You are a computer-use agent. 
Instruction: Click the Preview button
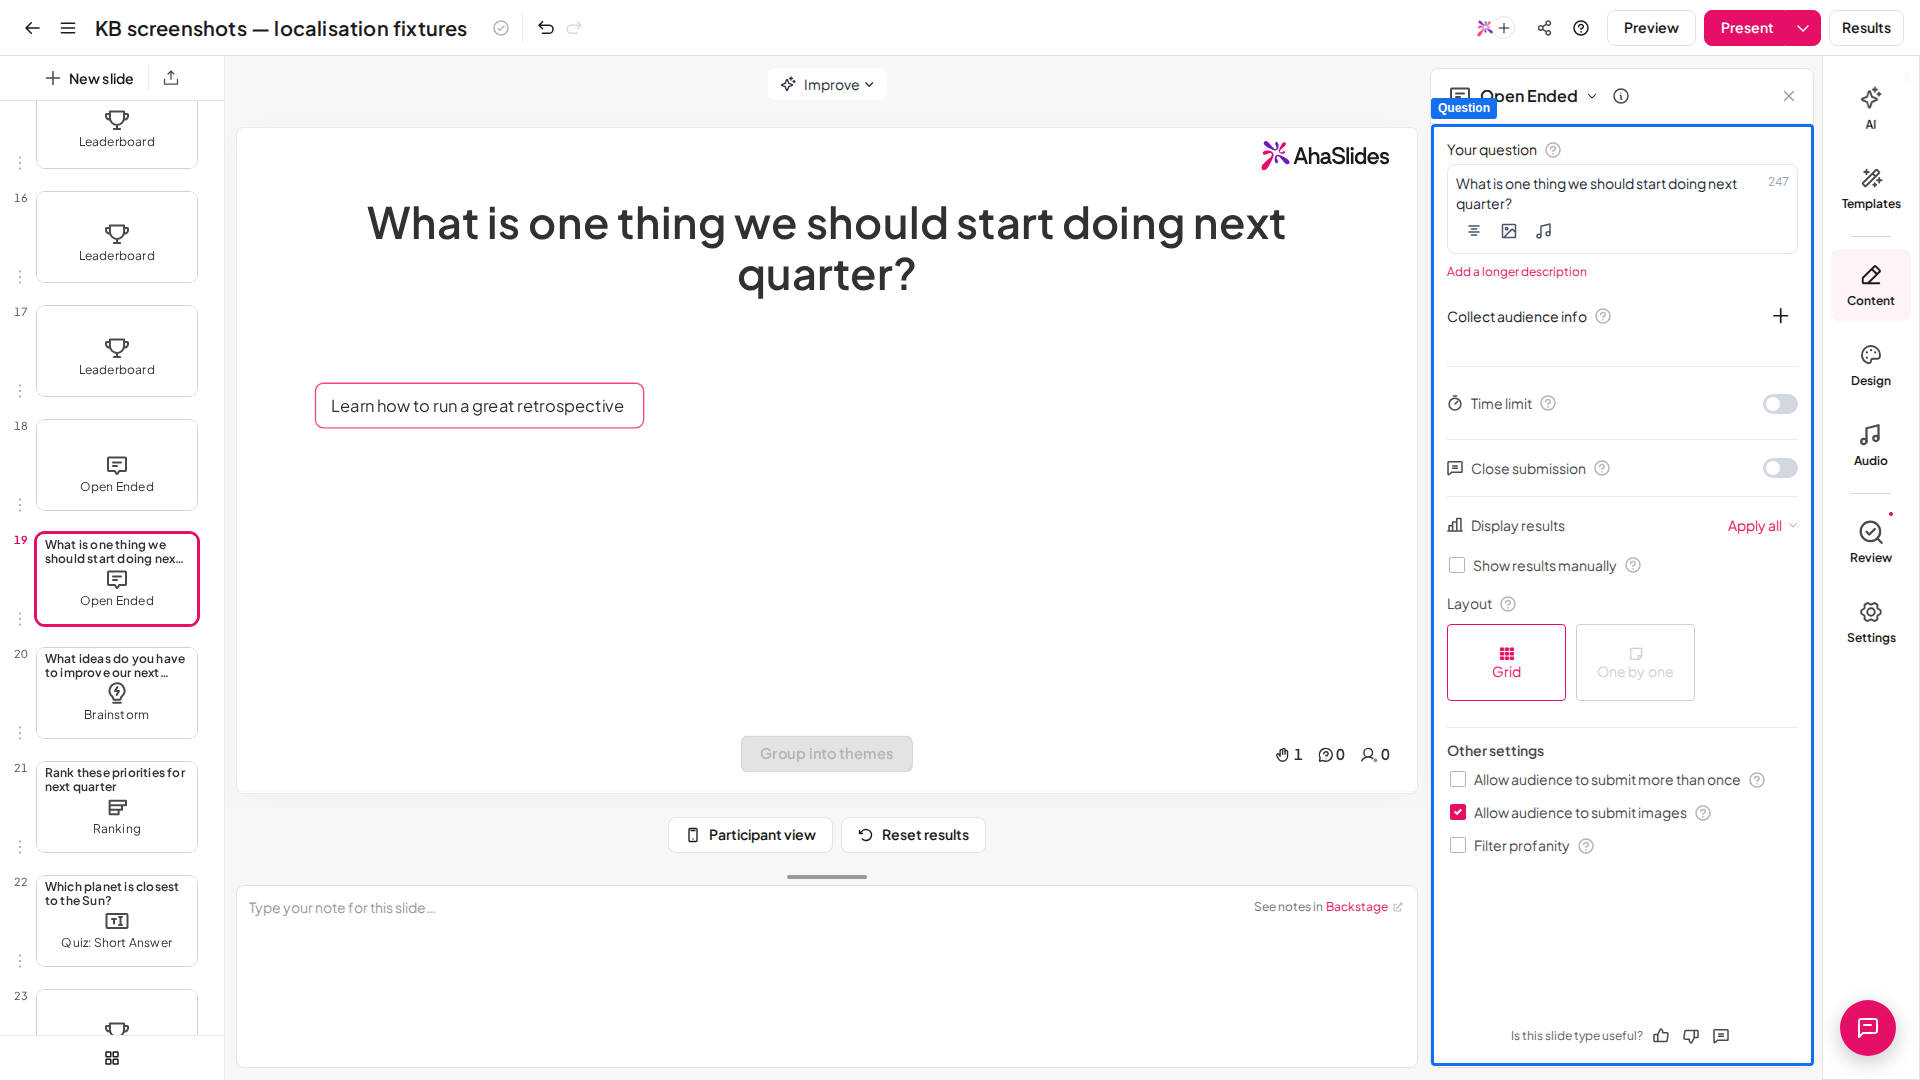tap(1650, 28)
